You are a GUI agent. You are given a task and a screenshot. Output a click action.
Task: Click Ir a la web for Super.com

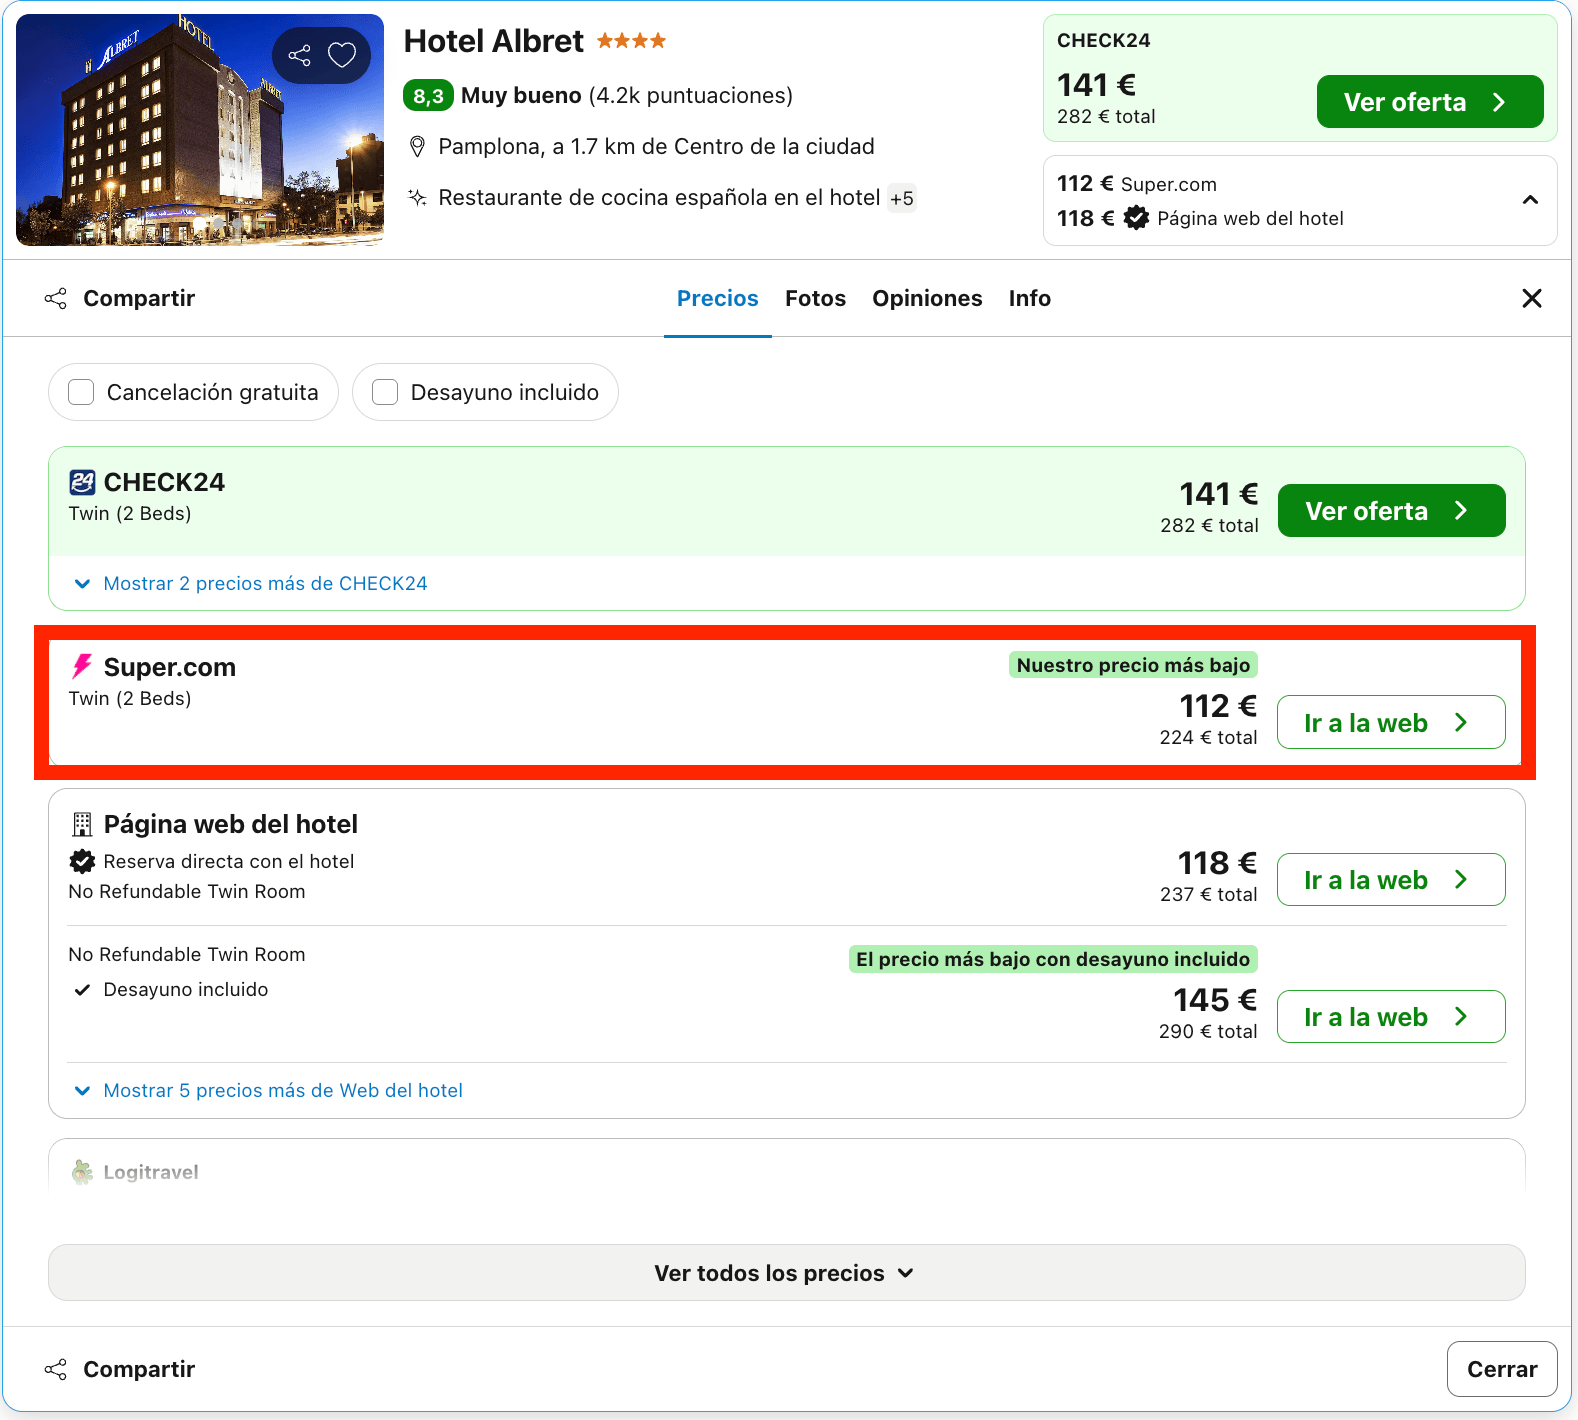(x=1391, y=722)
